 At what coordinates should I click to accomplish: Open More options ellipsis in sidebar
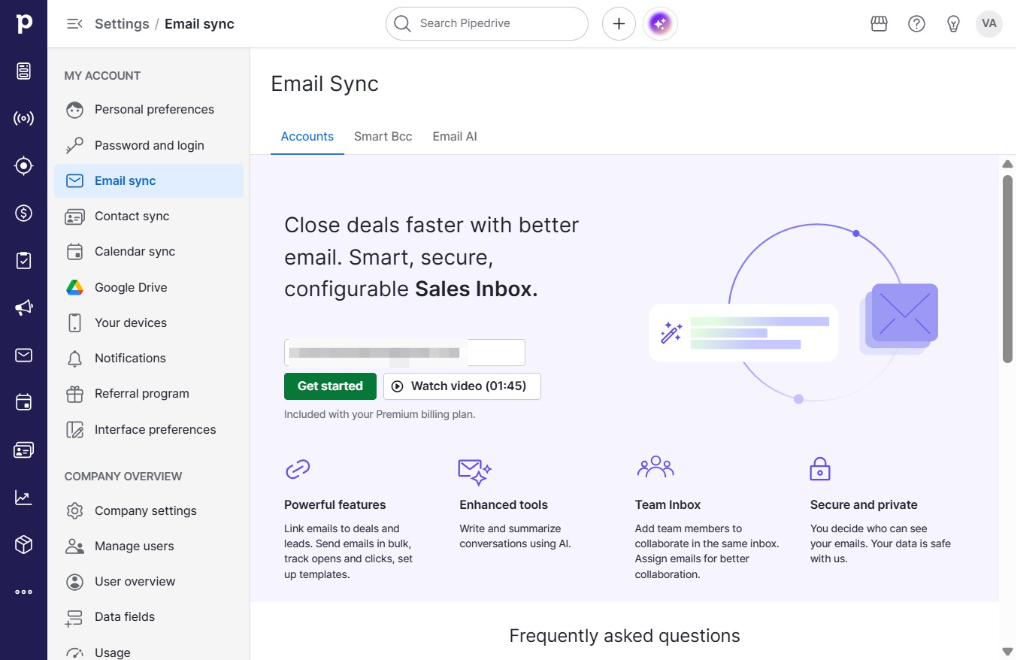pyautogui.click(x=23, y=592)
